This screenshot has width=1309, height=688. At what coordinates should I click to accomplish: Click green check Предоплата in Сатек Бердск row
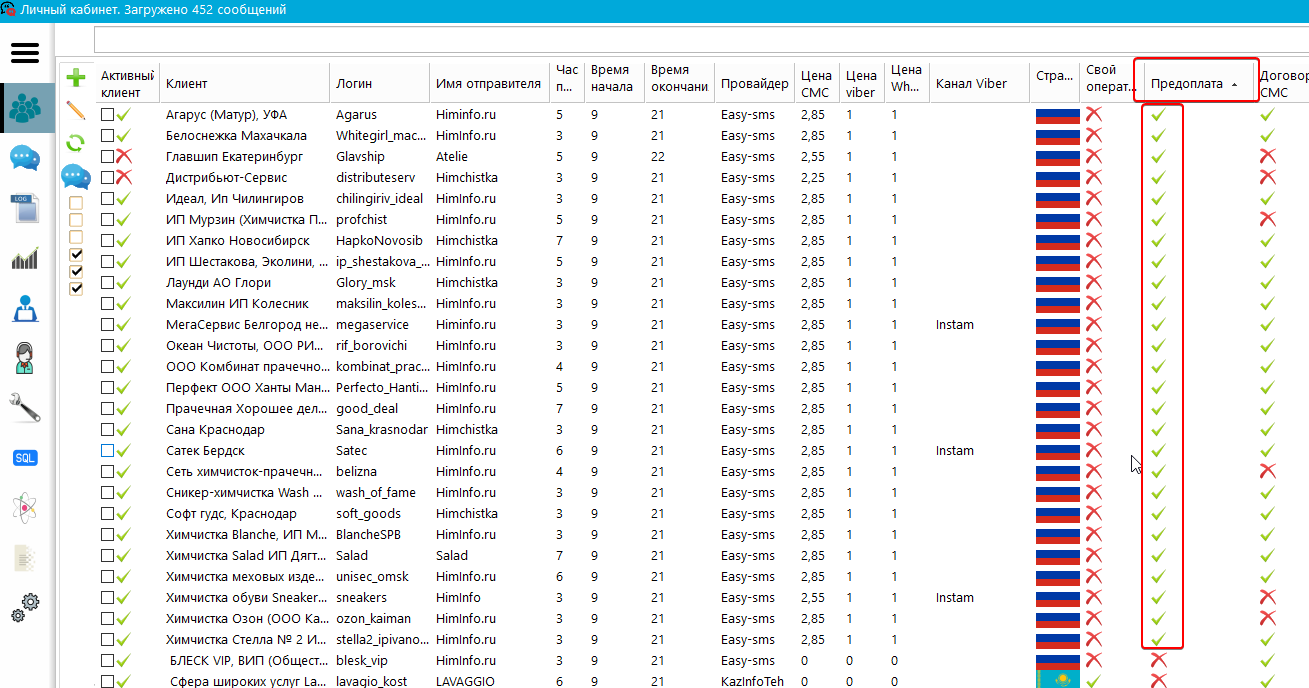click(x=1158, y=450)
